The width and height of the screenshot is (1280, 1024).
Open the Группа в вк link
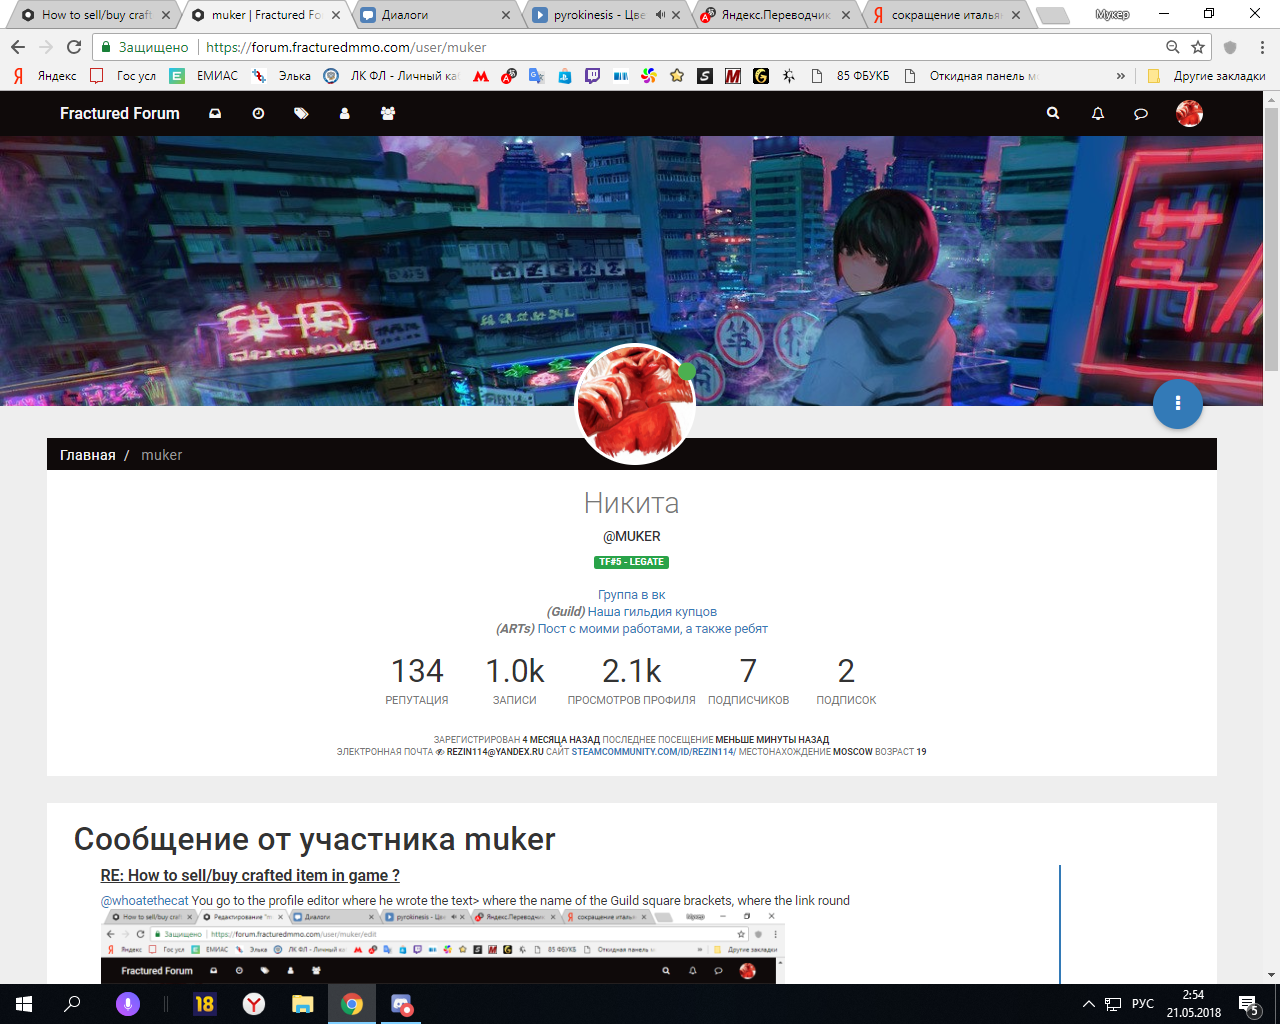(x=631, y=594)
